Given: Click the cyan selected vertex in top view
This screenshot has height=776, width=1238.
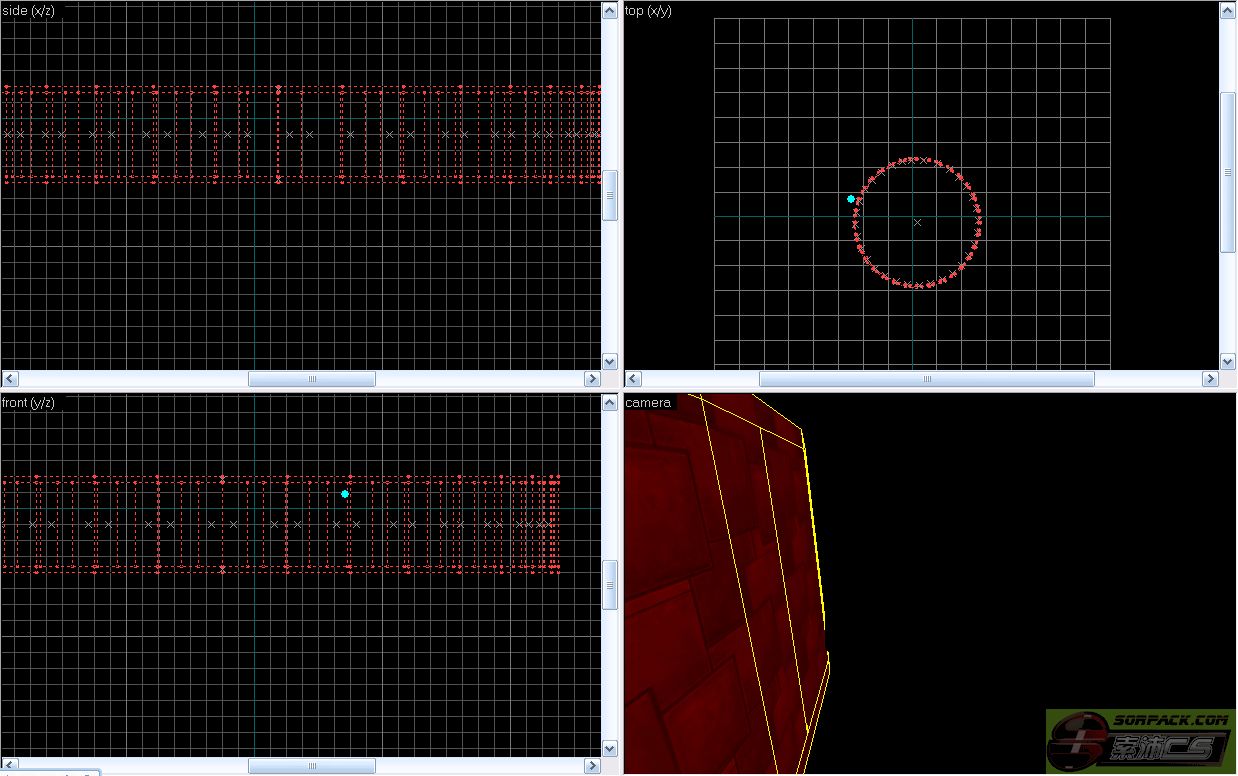Looking at the screenshot, I should tap(851, 199).
